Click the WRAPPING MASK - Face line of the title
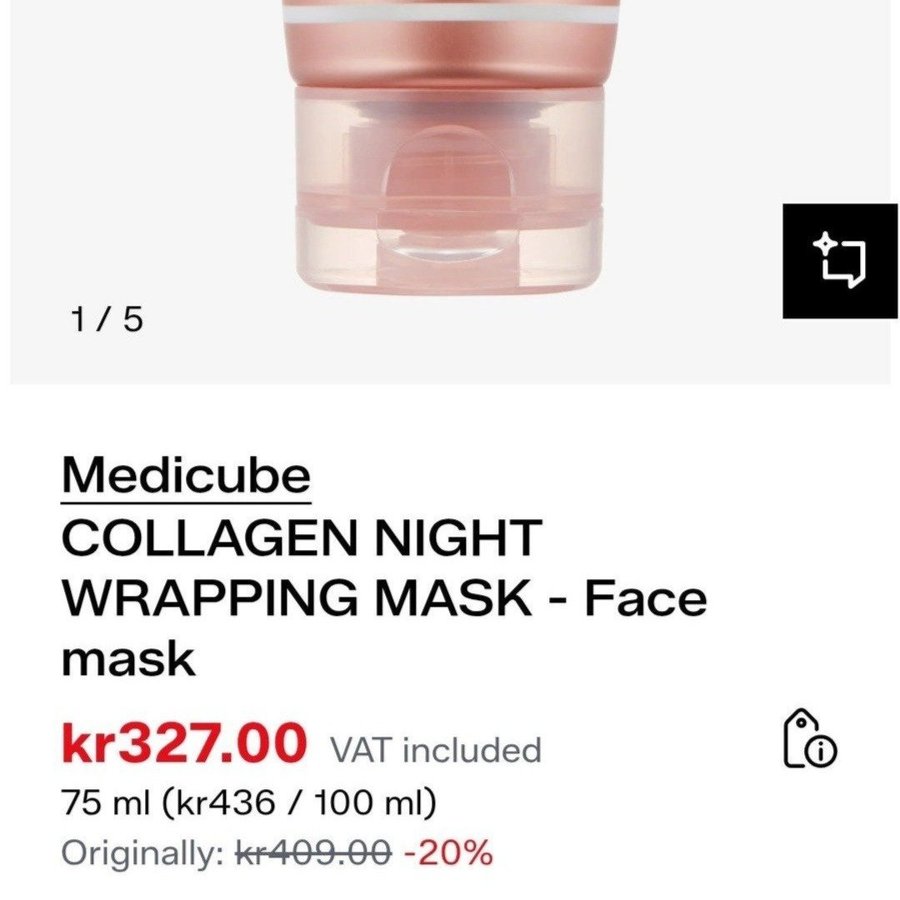The width and height of the screenshot is (900, 900). [x=384, y=599]
